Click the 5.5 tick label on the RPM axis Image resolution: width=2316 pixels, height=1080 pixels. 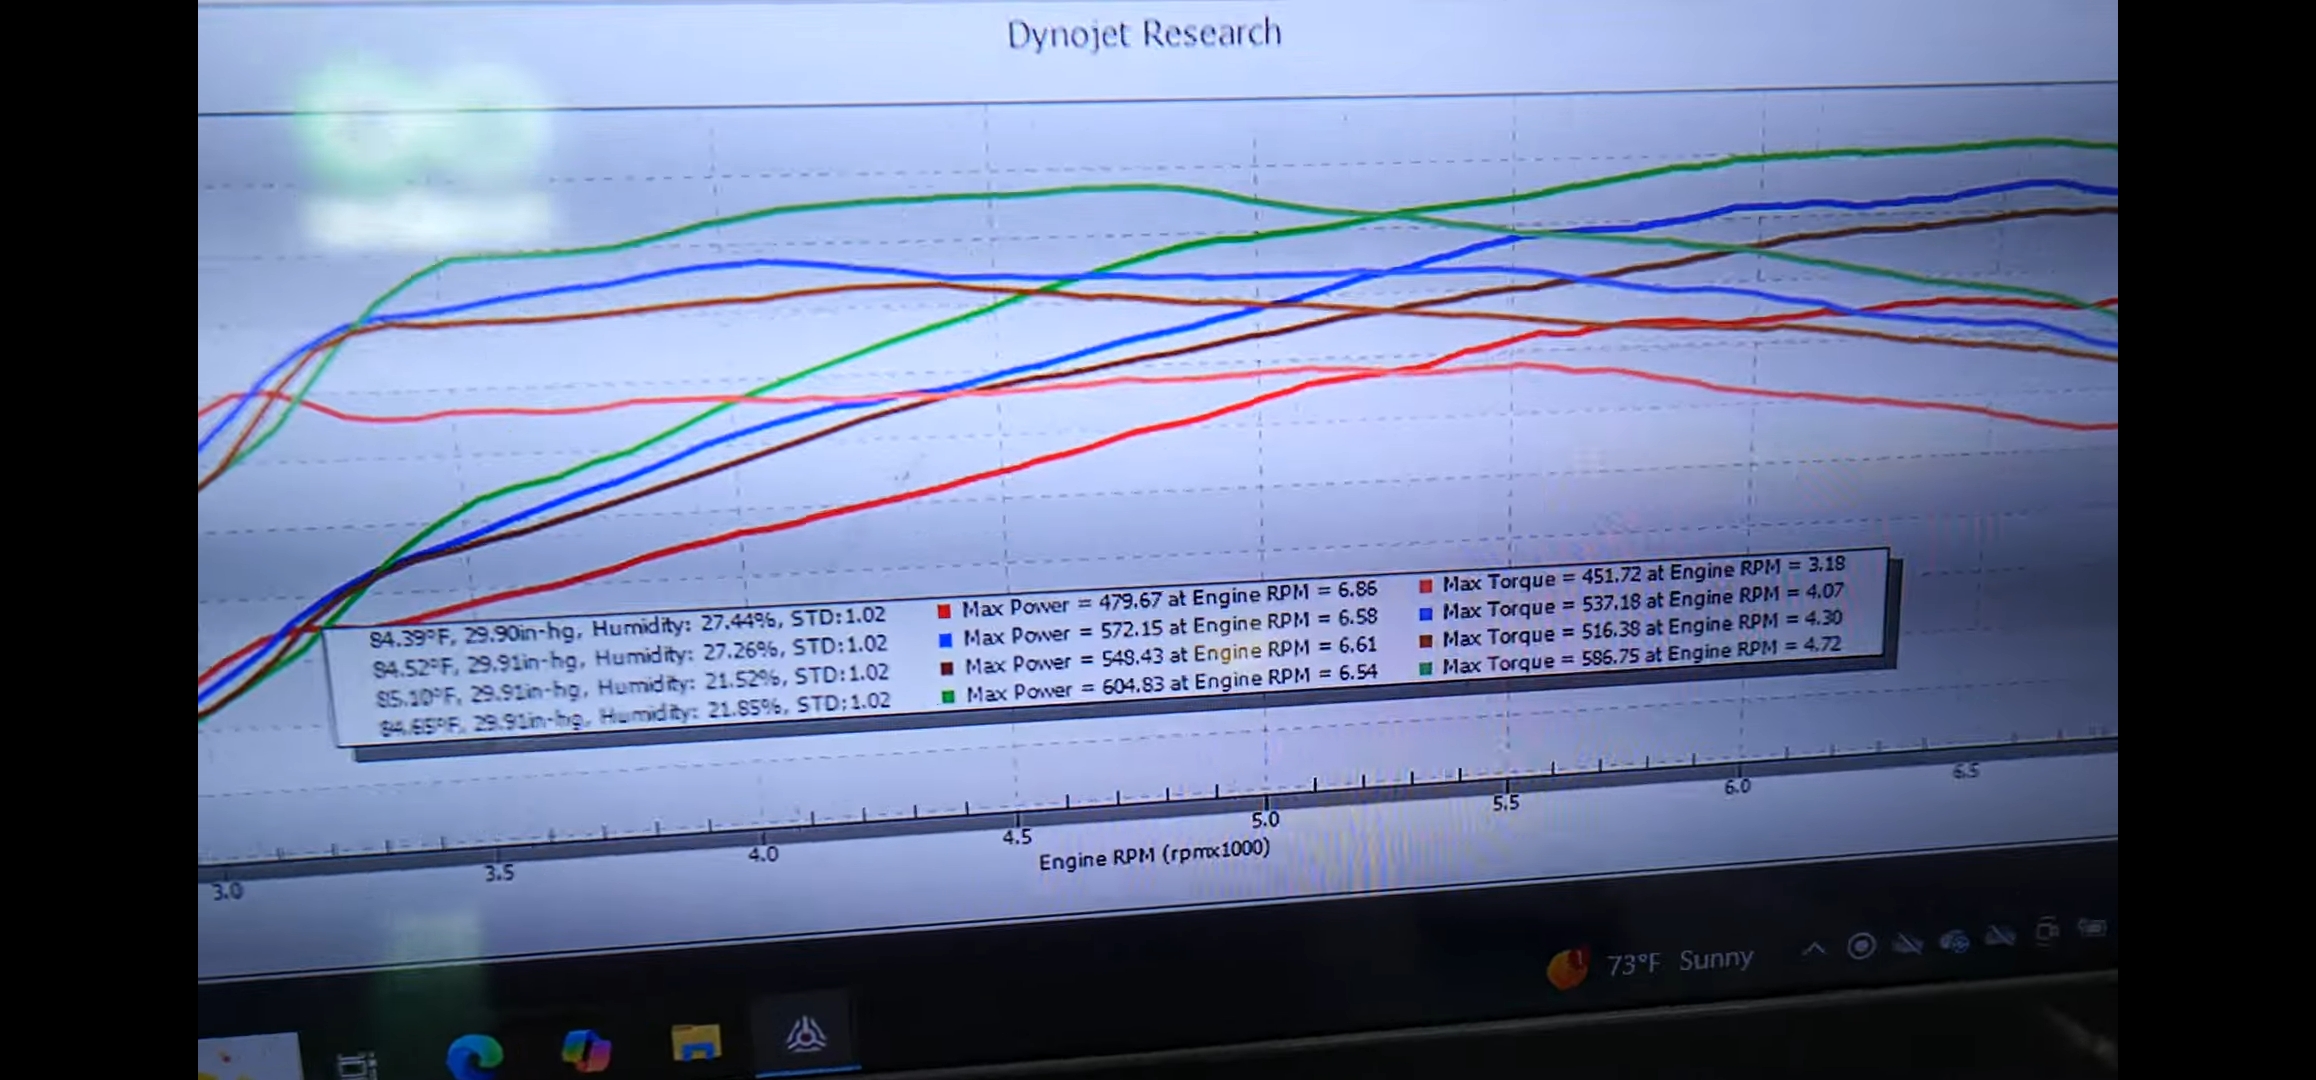(1506, 803)
